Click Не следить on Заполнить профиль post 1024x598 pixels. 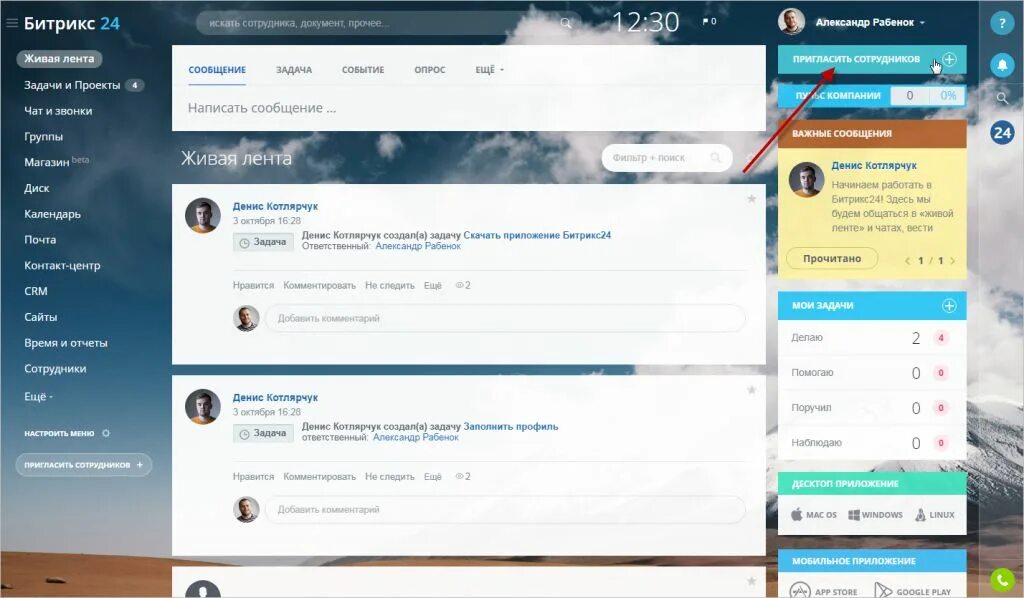pyautogui.click(x=390, y=477)
